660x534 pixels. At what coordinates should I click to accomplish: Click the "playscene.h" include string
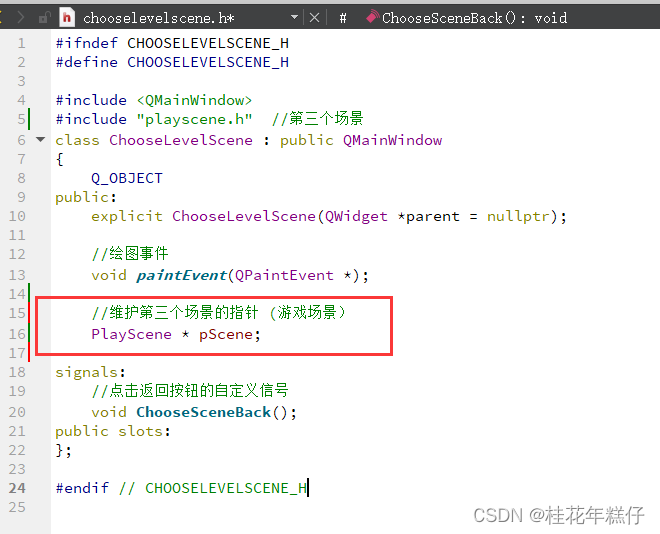194,119
